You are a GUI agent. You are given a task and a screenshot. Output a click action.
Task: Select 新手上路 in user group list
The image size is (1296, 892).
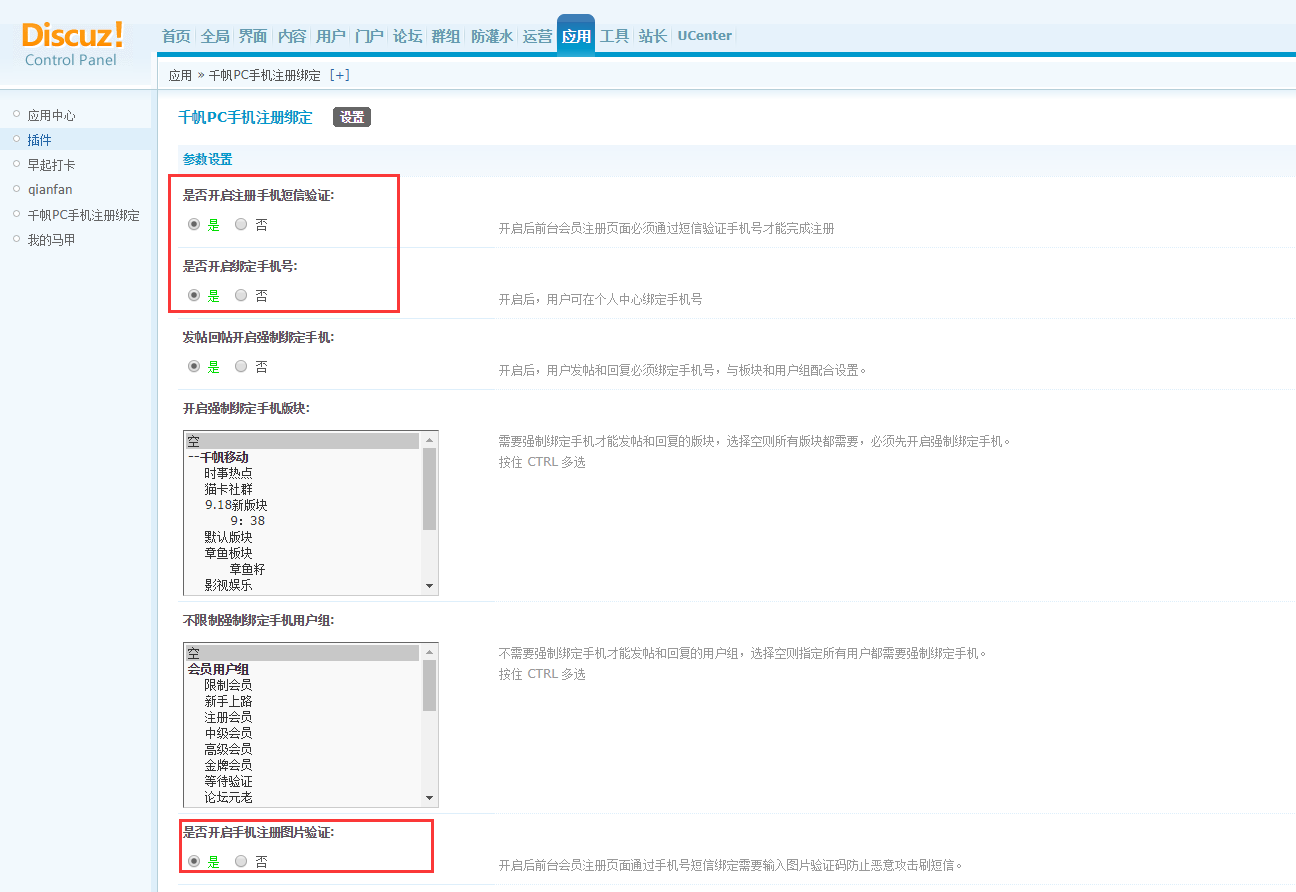pyautogui.click(x=302, y=701)
